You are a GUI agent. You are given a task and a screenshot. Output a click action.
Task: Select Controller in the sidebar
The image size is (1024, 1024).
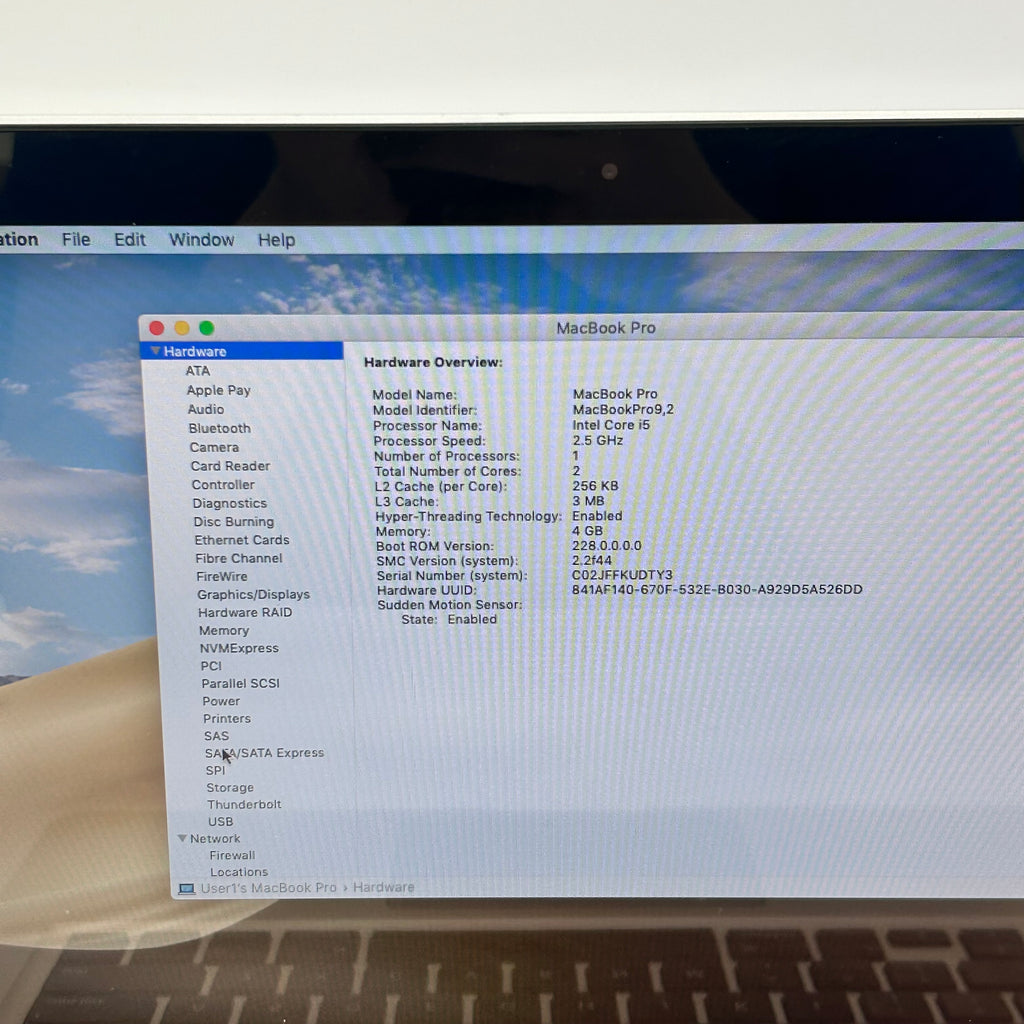click(x=223, y=485)
